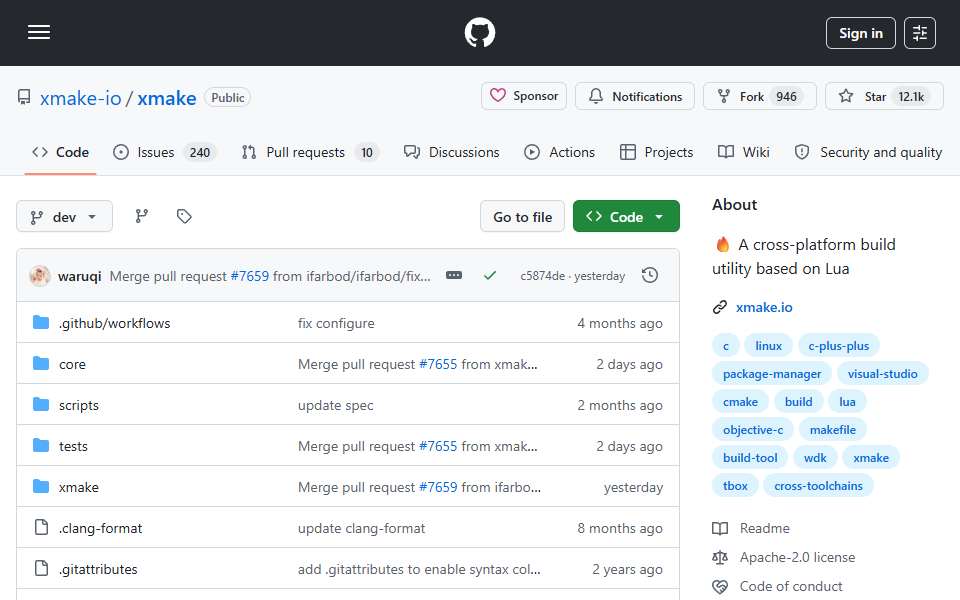This screenshot has height=600, width=960.
Task: Open the .github/workflows folder
Action: [114, 323]
